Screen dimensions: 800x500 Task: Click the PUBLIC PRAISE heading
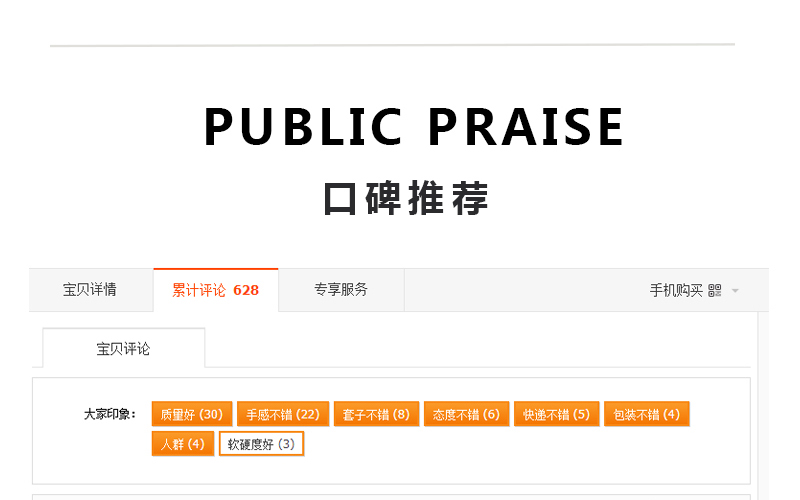[414, 127]
